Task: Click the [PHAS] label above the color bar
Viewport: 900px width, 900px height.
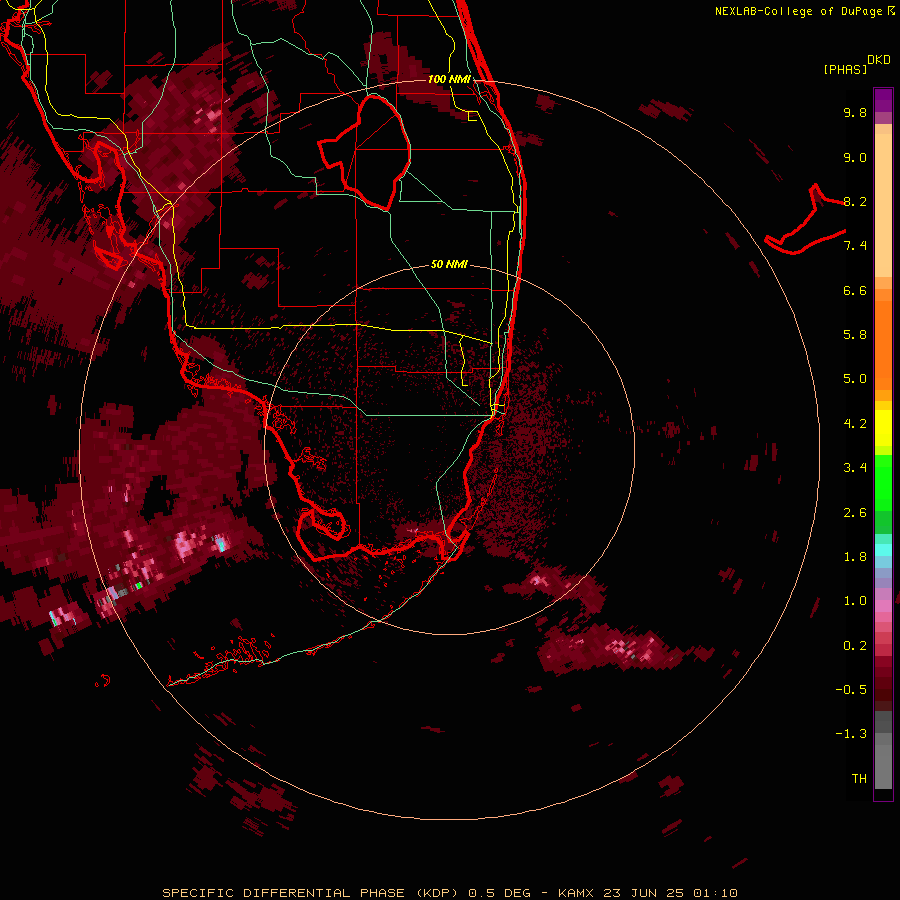Action: [x=845, y=70]
